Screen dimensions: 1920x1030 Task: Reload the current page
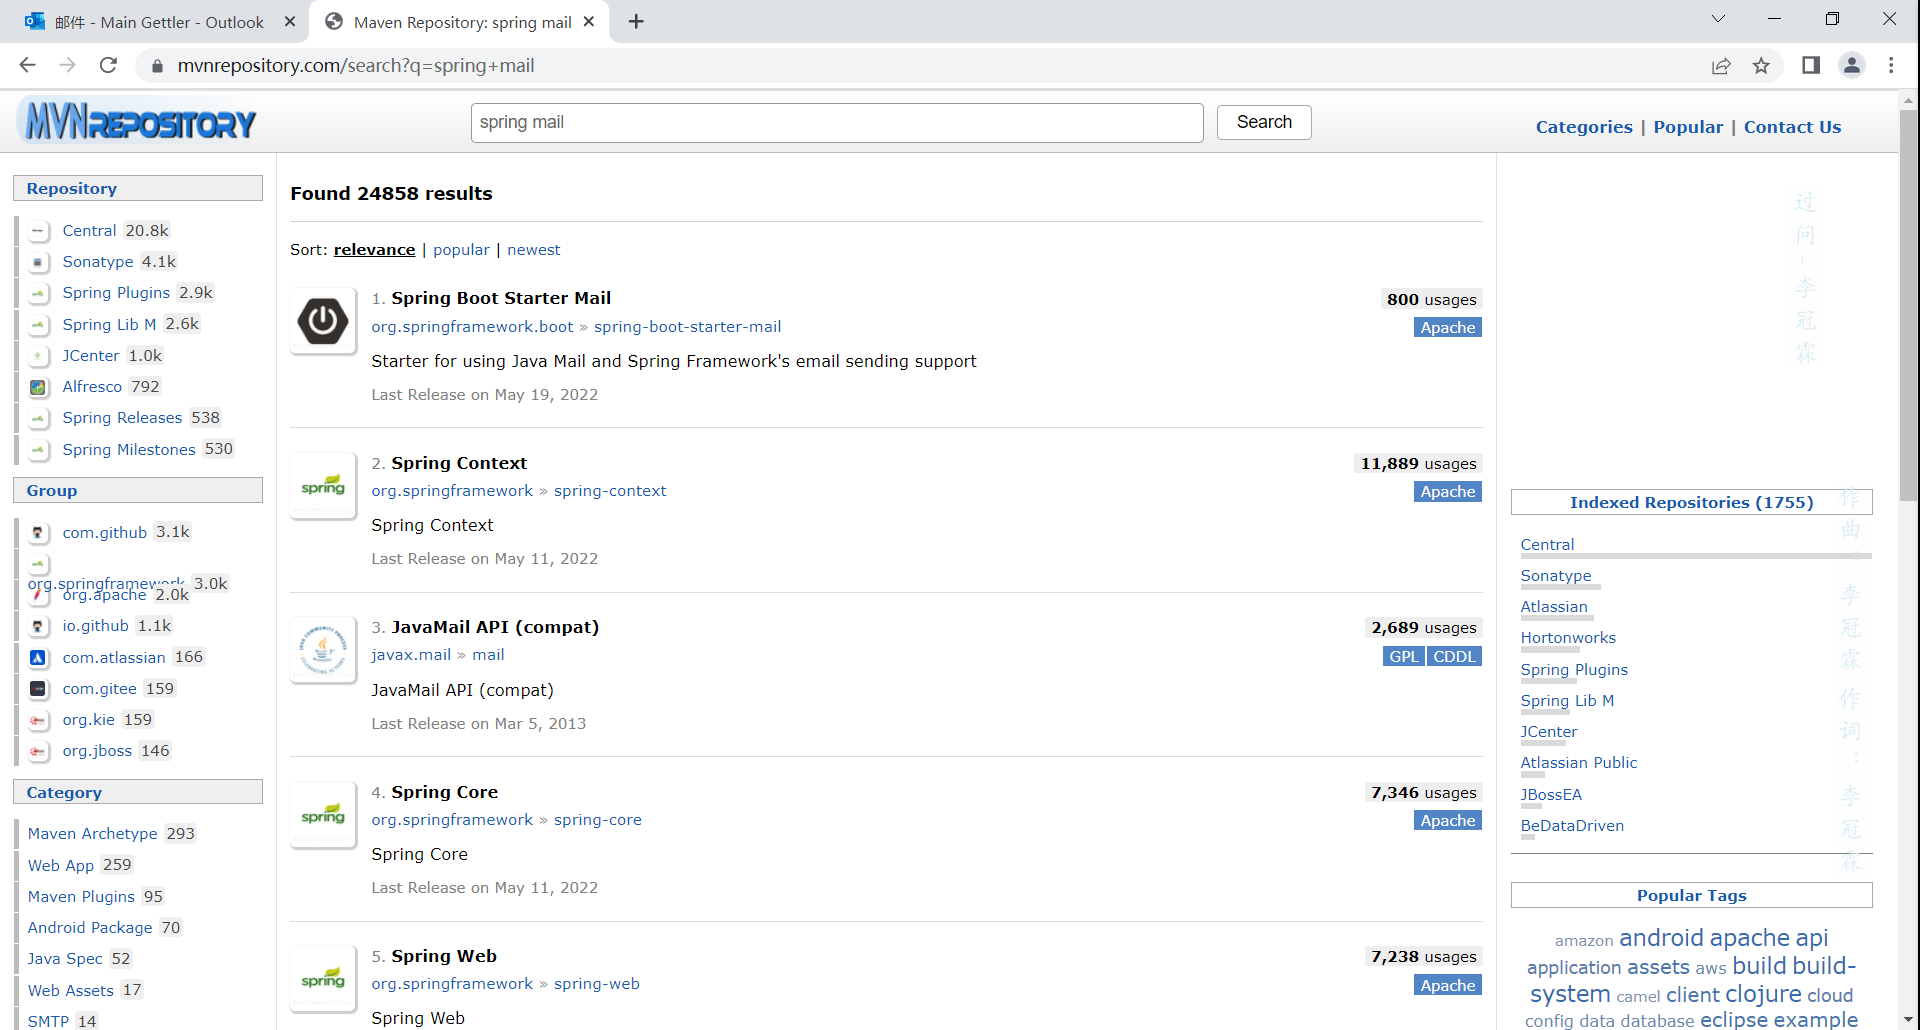108,65
